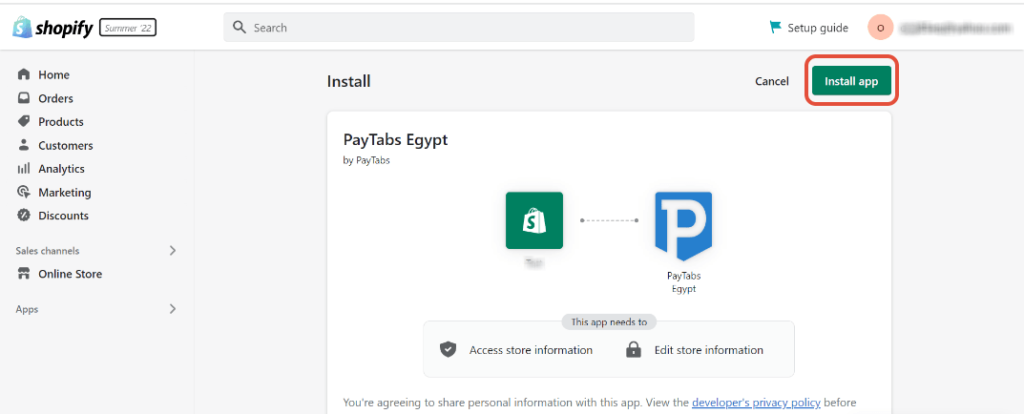The width and height of the screenshot is (1024, 414).
Task: Click the green Shopify store tile
Action: pyautogui.click(x=534, y=220)
